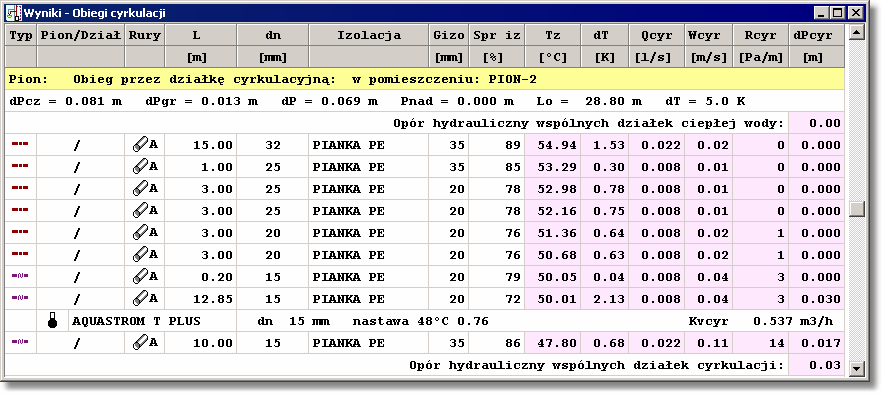Click the vertical scrollbar thumb
Screen dimensions: 882x394
(x=856, y=209)
